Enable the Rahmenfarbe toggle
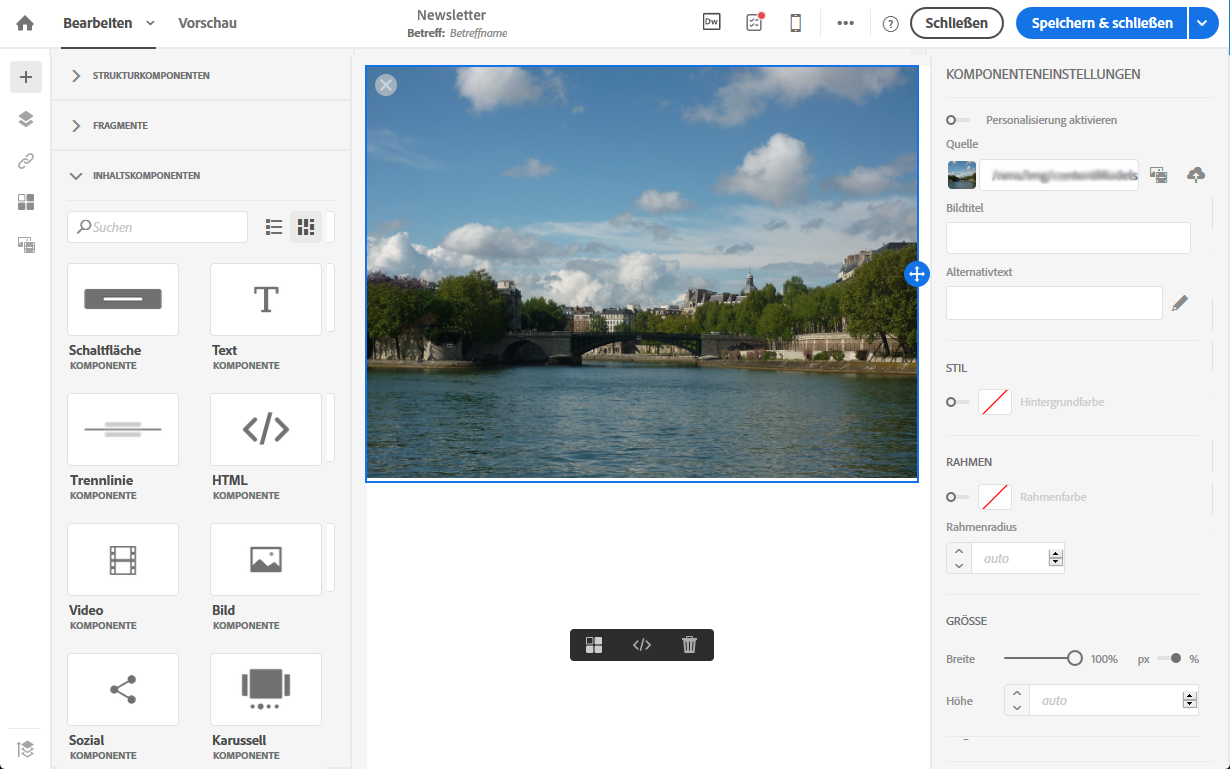This screenshot has height=769, width=1230. [958, 497]
